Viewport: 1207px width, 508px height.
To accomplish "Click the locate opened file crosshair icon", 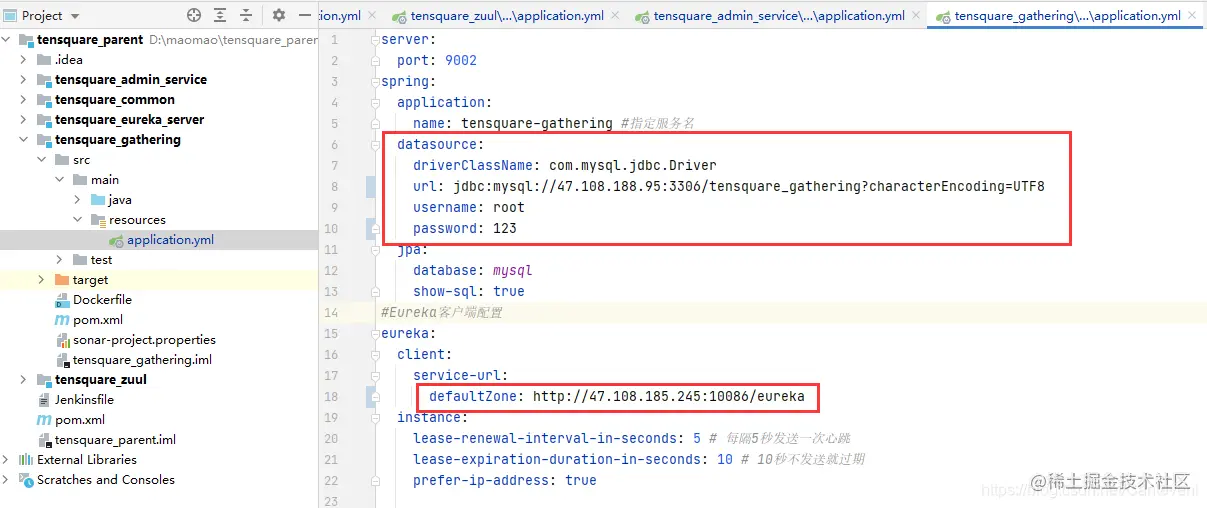I will tap(194, 16).
